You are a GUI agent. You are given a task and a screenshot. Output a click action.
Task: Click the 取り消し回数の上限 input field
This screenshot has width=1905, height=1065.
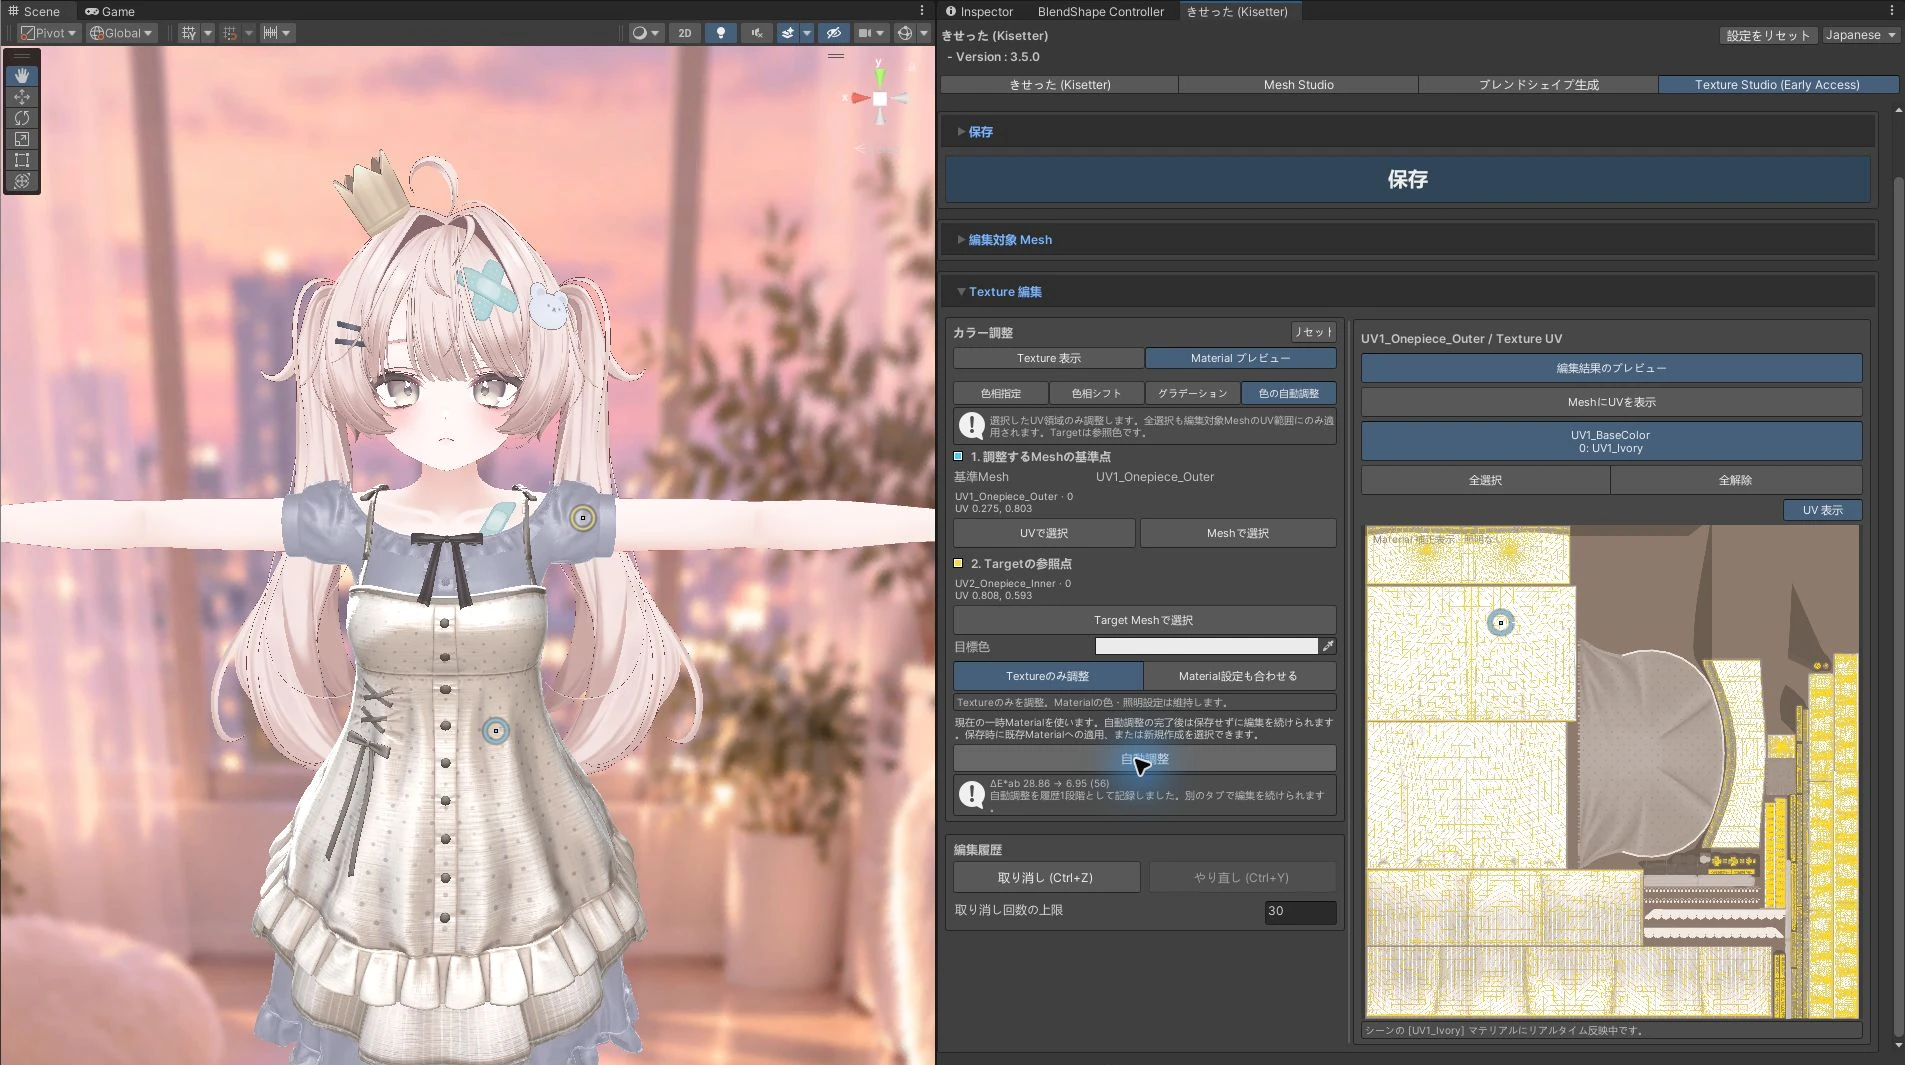[x=1300, y=911]
